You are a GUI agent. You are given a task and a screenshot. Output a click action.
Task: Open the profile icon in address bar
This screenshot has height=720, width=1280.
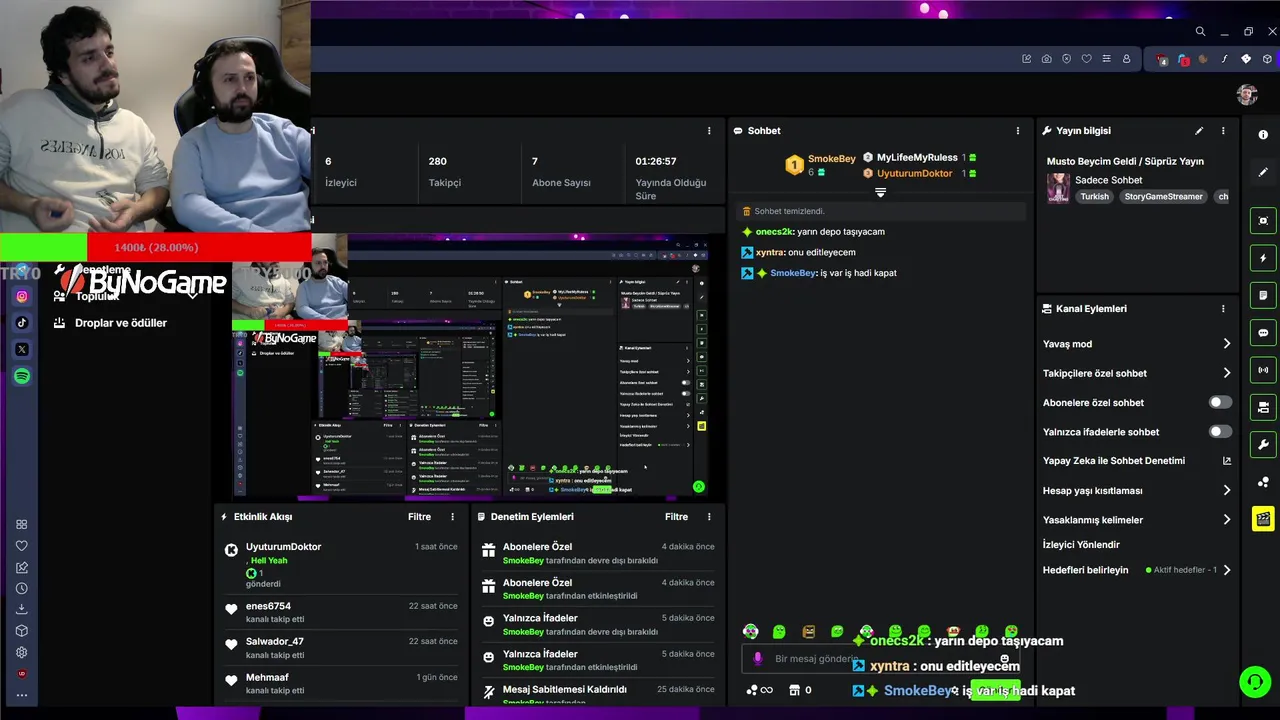(x=1126, y=59)
